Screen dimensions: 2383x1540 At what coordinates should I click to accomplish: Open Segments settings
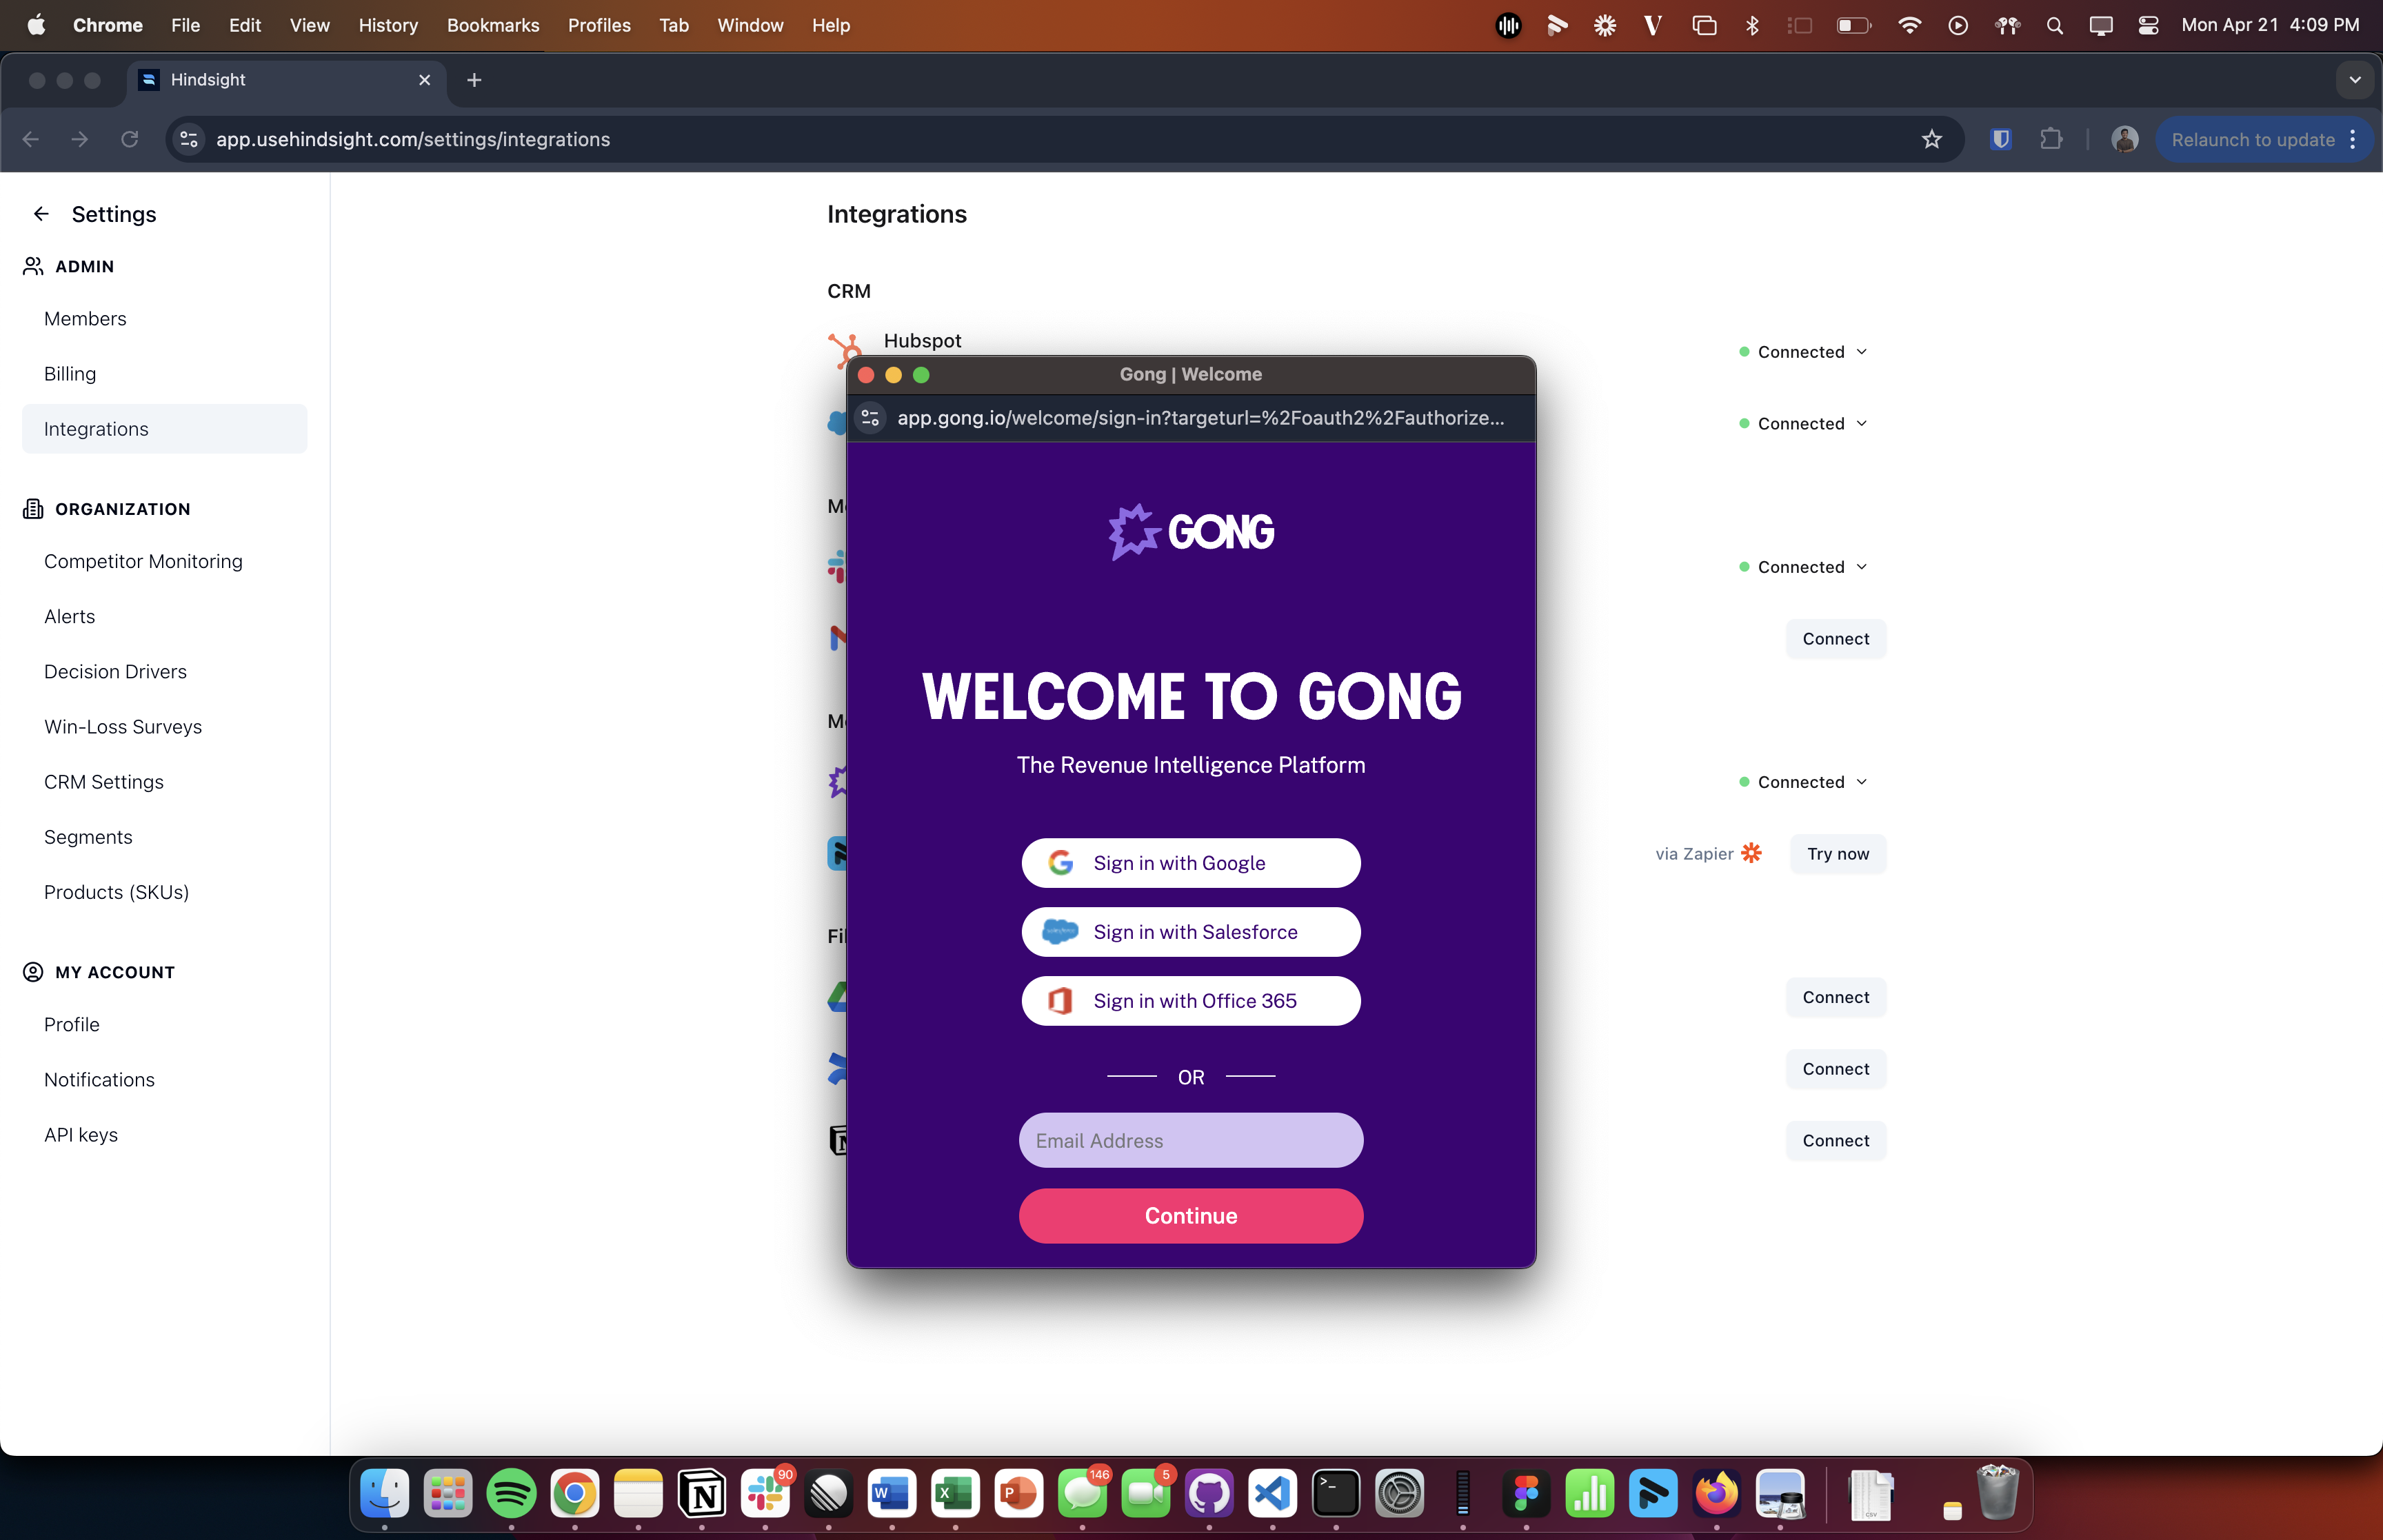tap(88, 837)
